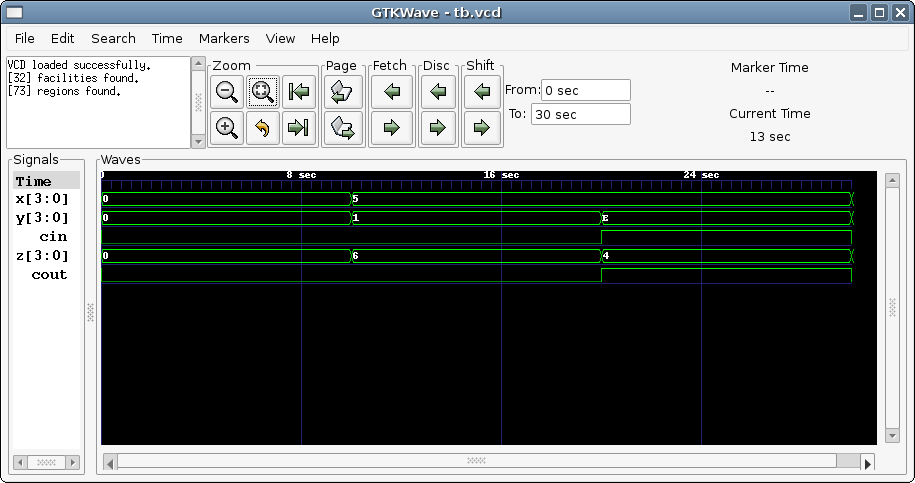Click the Page left icon
The image size is (915, 483).
point(343,93)
